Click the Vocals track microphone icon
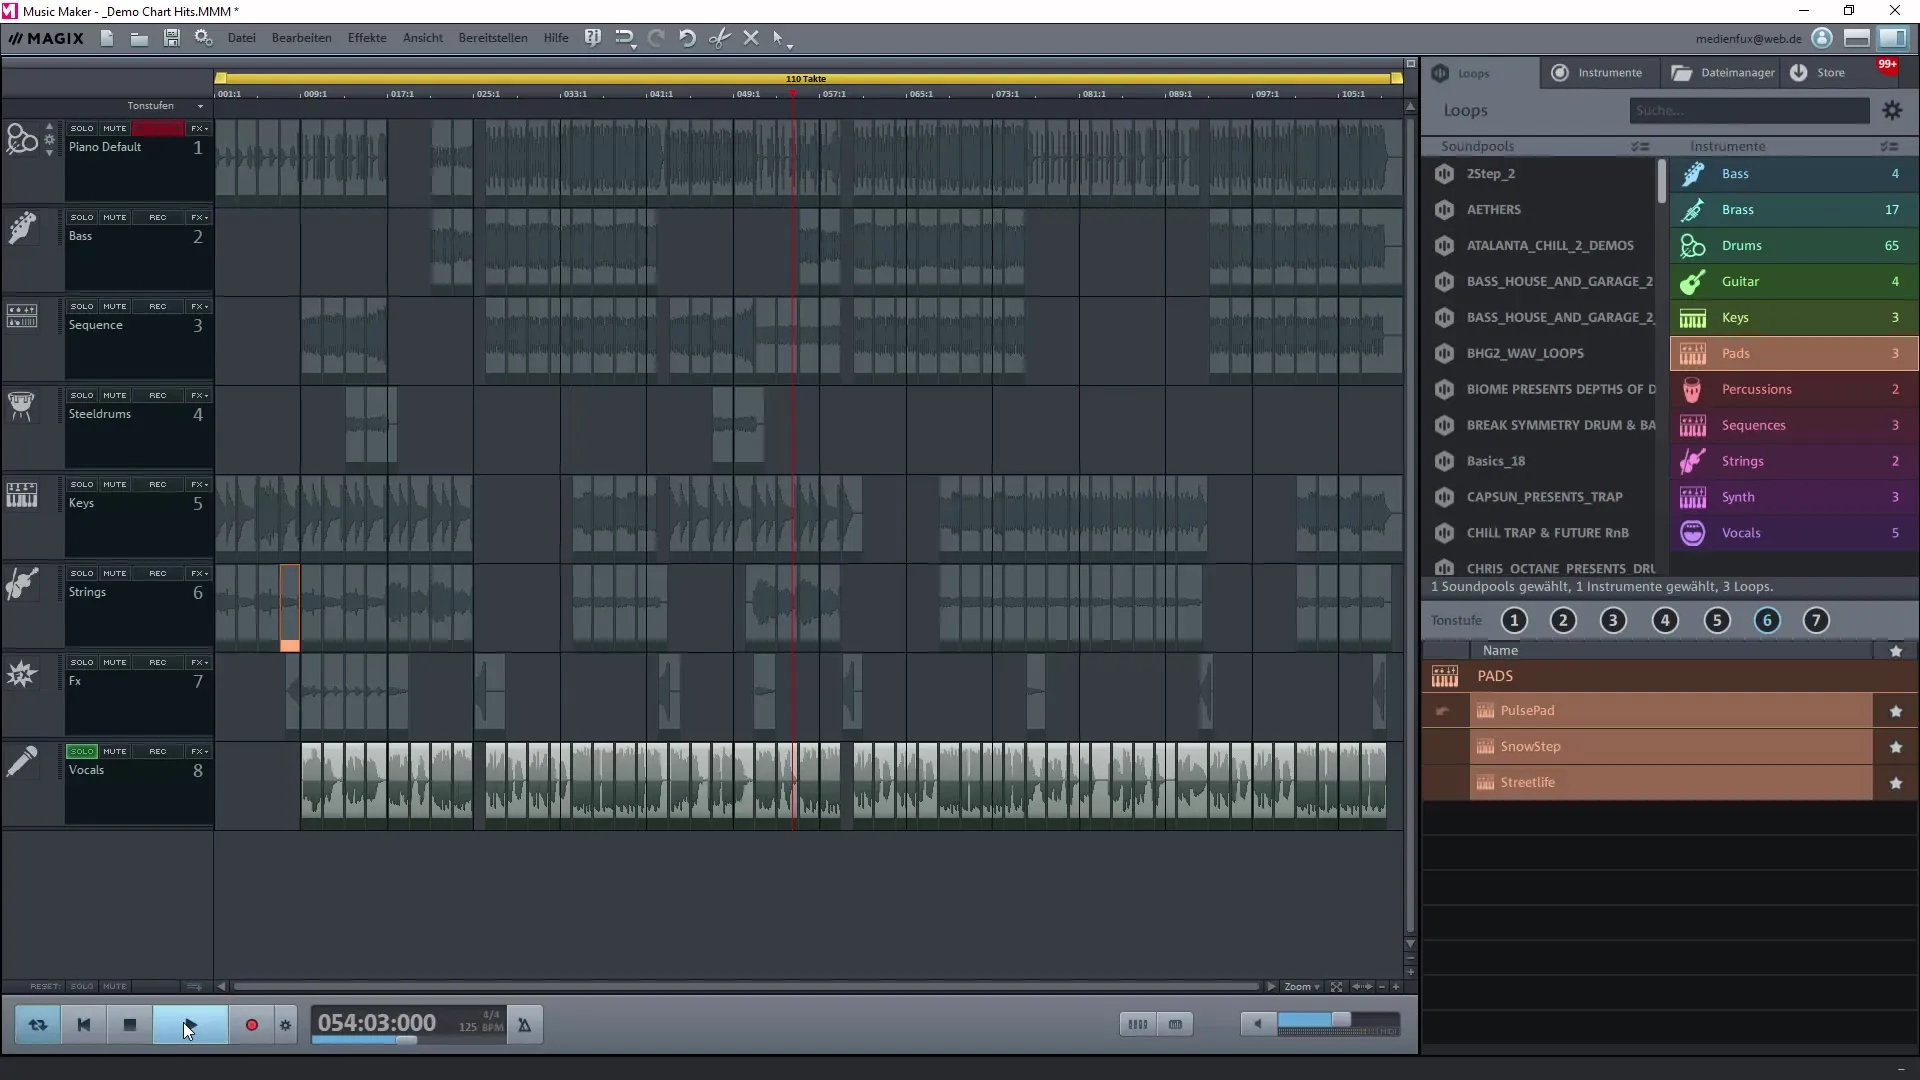1920x1080 pixels. point(21,761)
